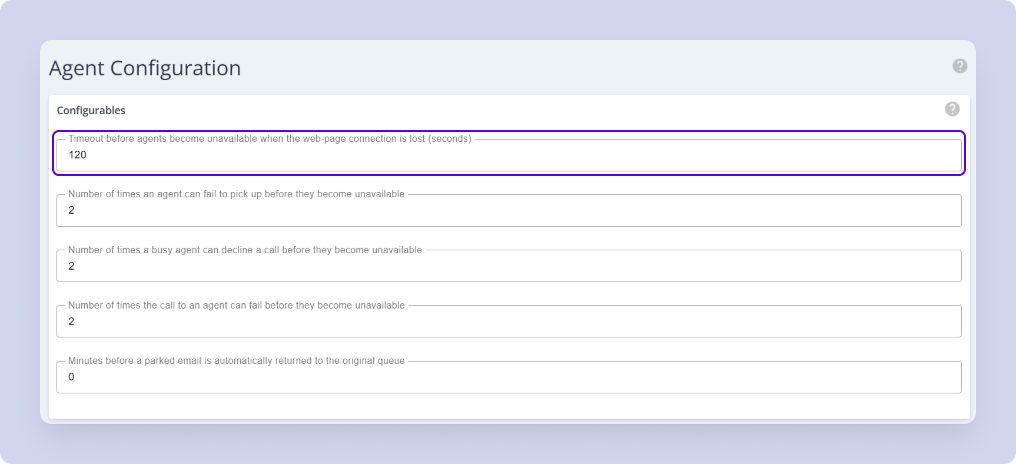
Task: Click 'call to an agent can fail' label
Action: coord(237,305)
